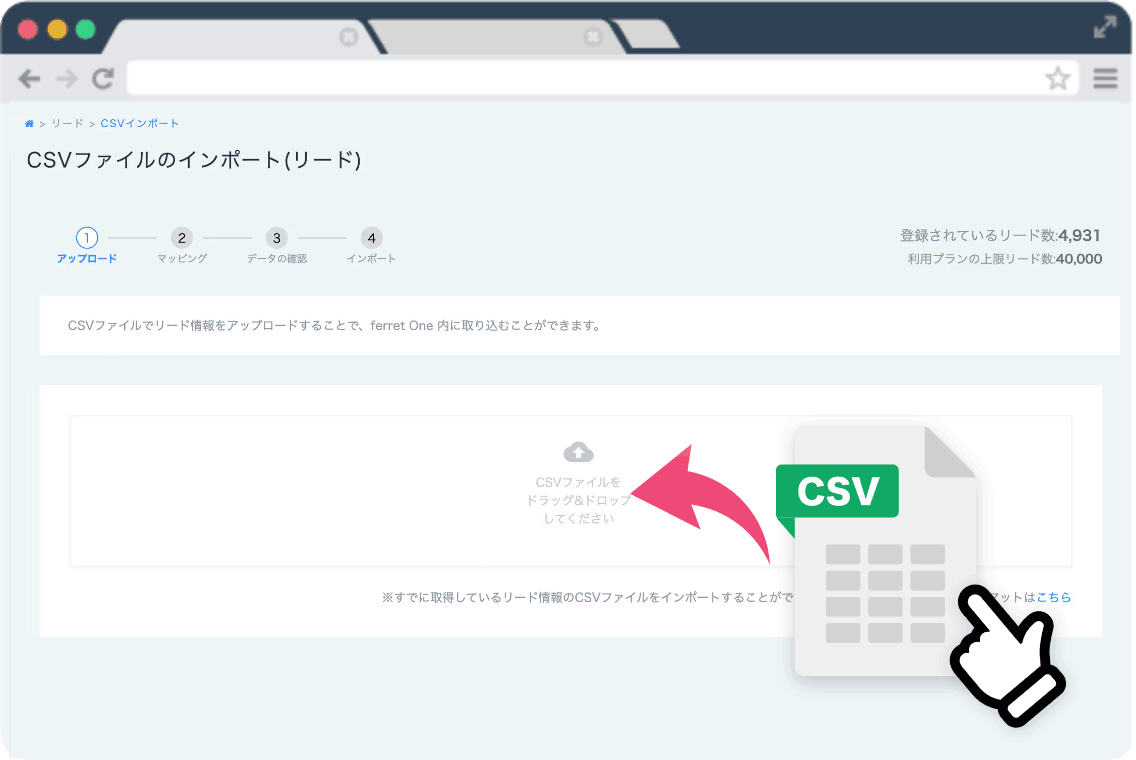Open the こちら format link
The image size is (1136, 760).
(x=1053, y=597)
